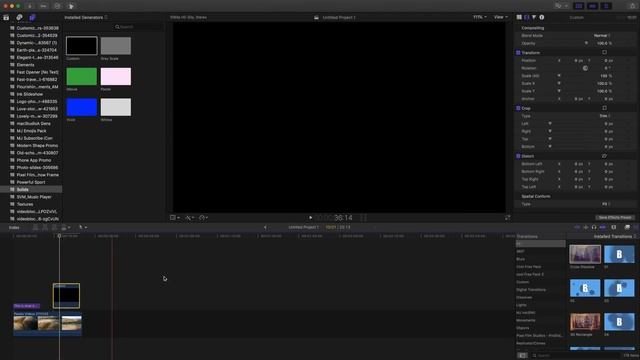Click the connect clip to storyline icon

[x=36, y=227]
